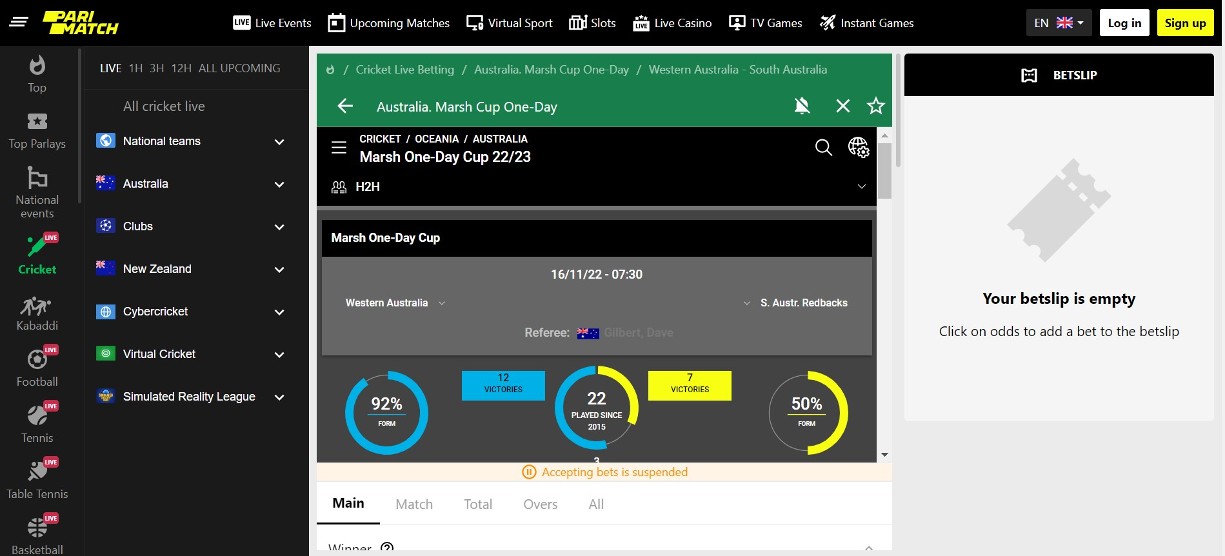1225x556 pixels.
Task: Open Instant Games page
Action: [x=867, y=23]
